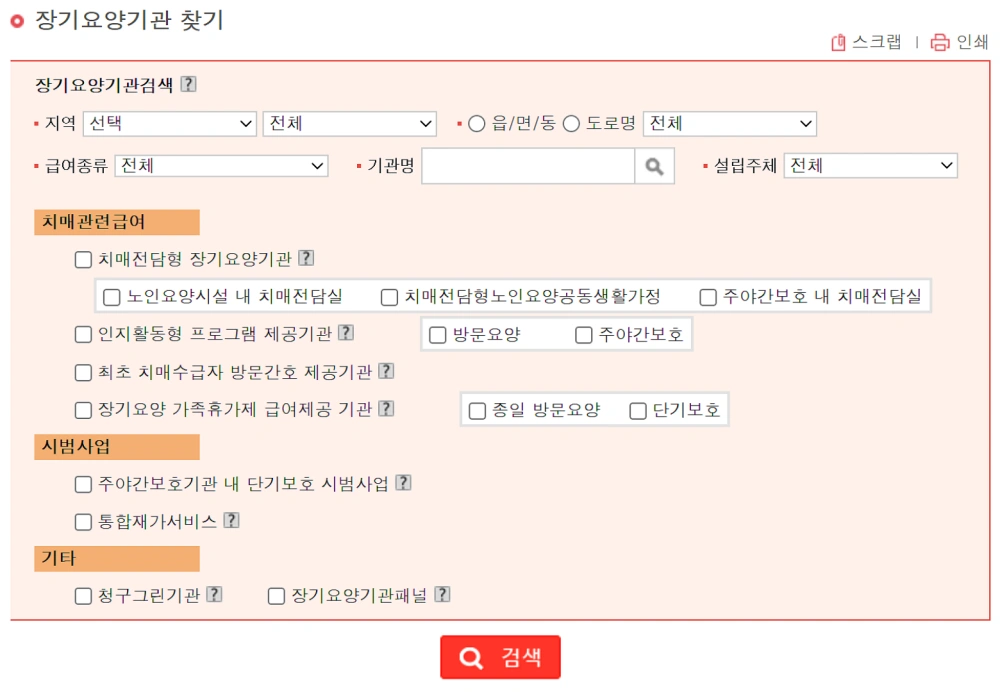Click the 인쇄 (print) icon
Viewport: 1000px width, 692px height.
pyautogui.click(x=940, y=43)
